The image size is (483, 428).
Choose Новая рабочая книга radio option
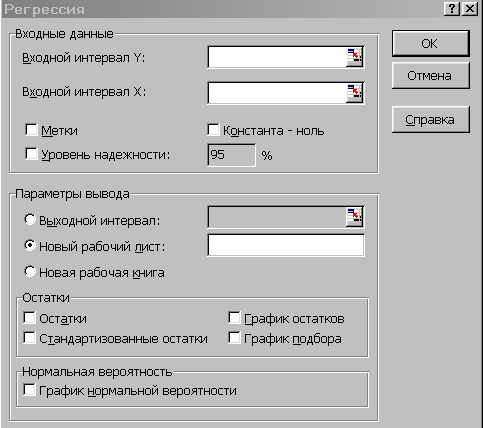30,272
